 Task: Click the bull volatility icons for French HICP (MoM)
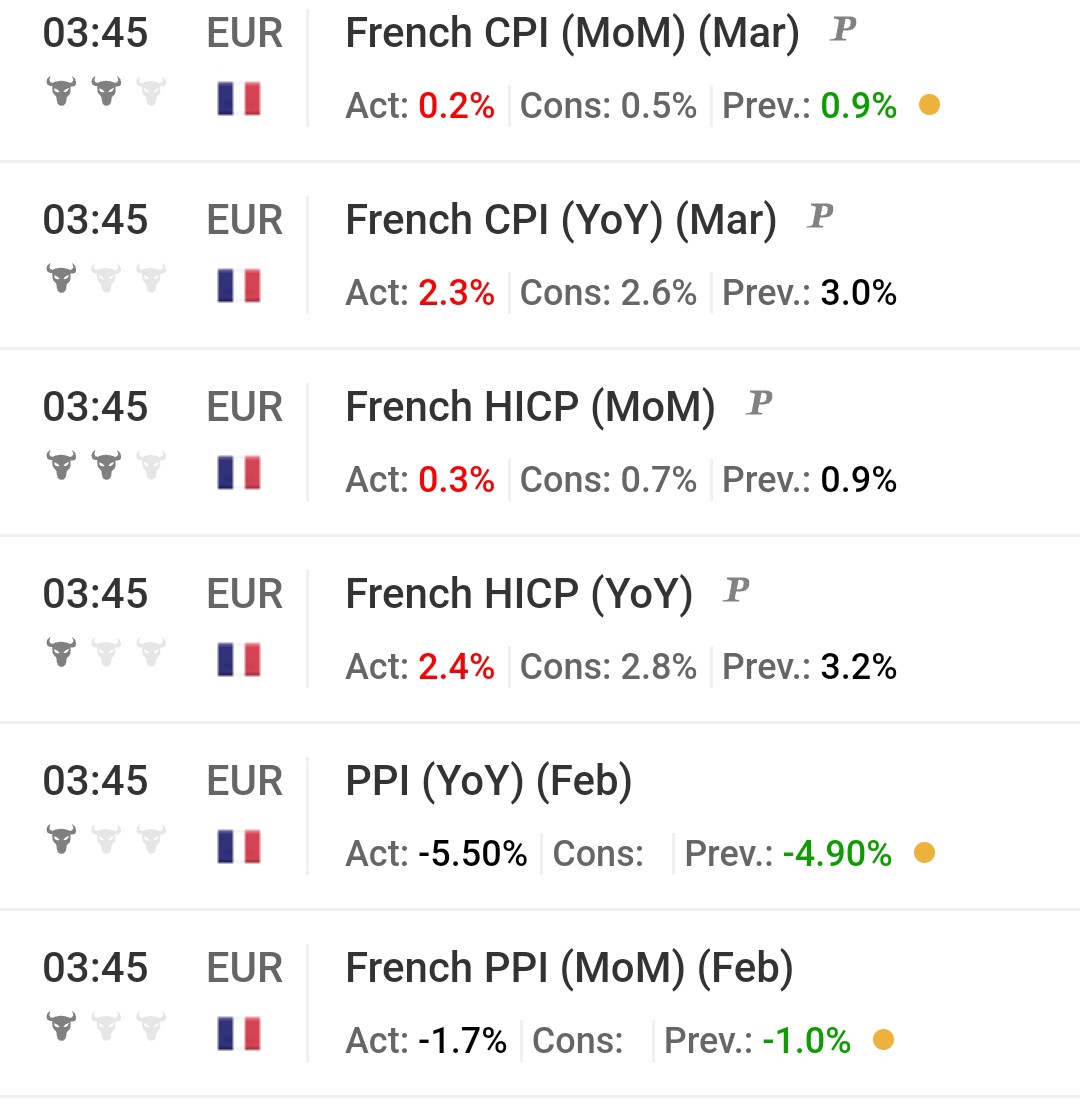click(x=106, y=465)
